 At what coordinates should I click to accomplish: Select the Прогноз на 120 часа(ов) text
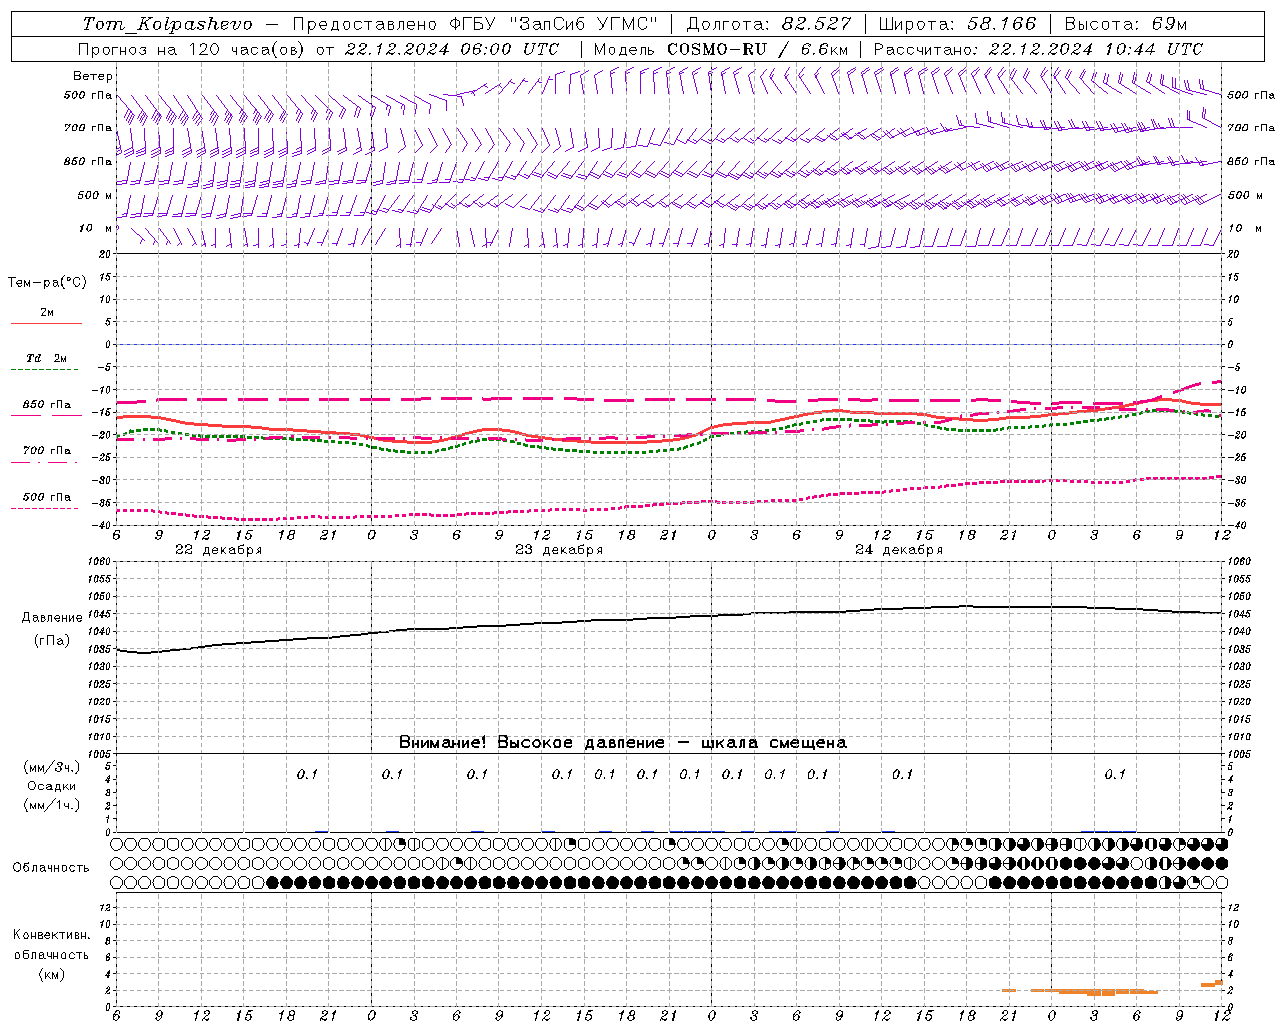[x=193, y=49]
